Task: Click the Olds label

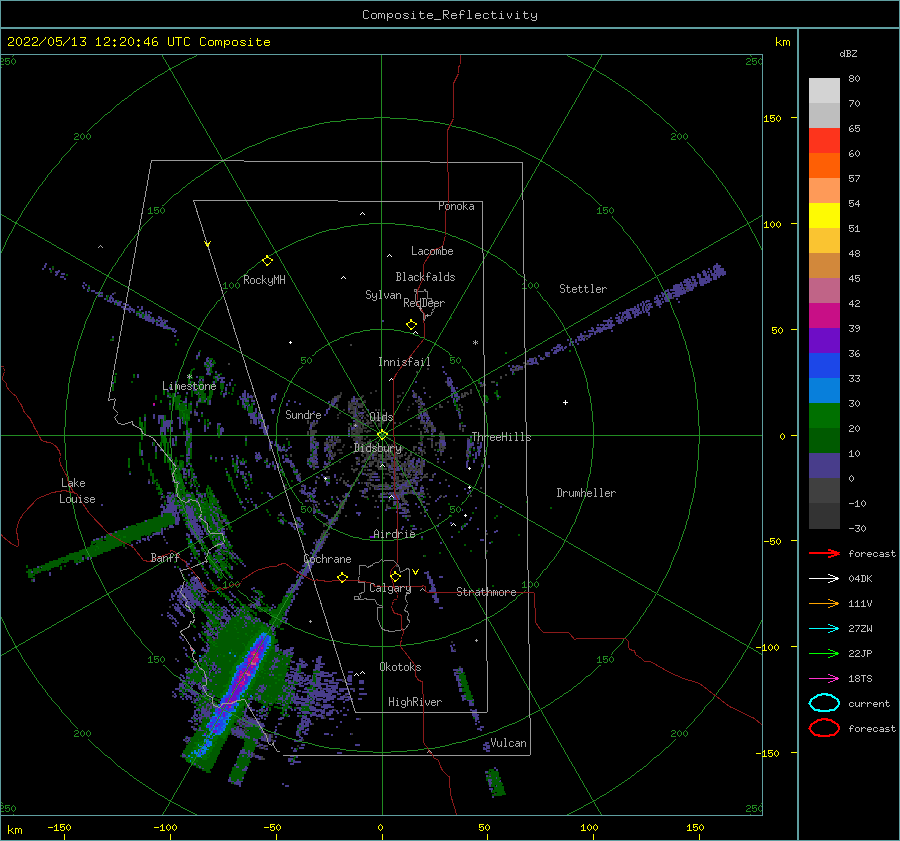Action: pyautogui.click(x=381, y=417)
